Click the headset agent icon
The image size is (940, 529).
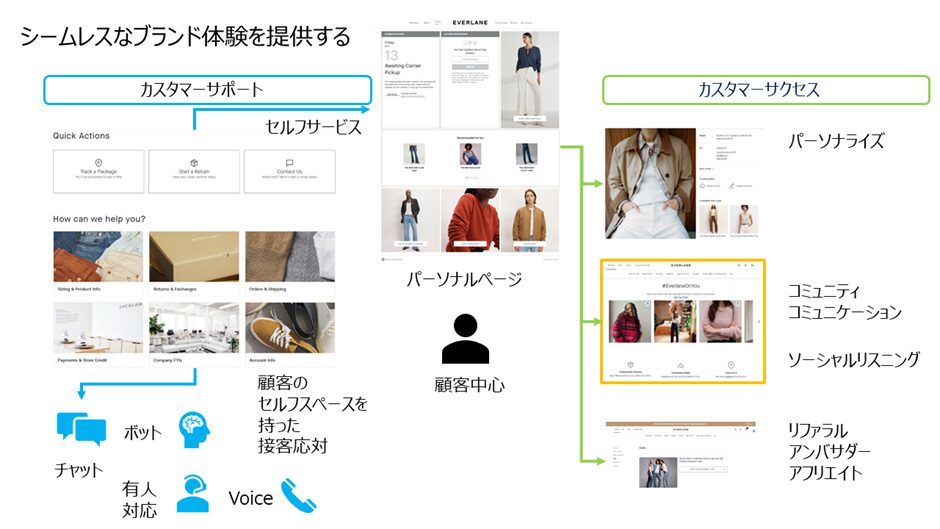(x=191, y=494)
